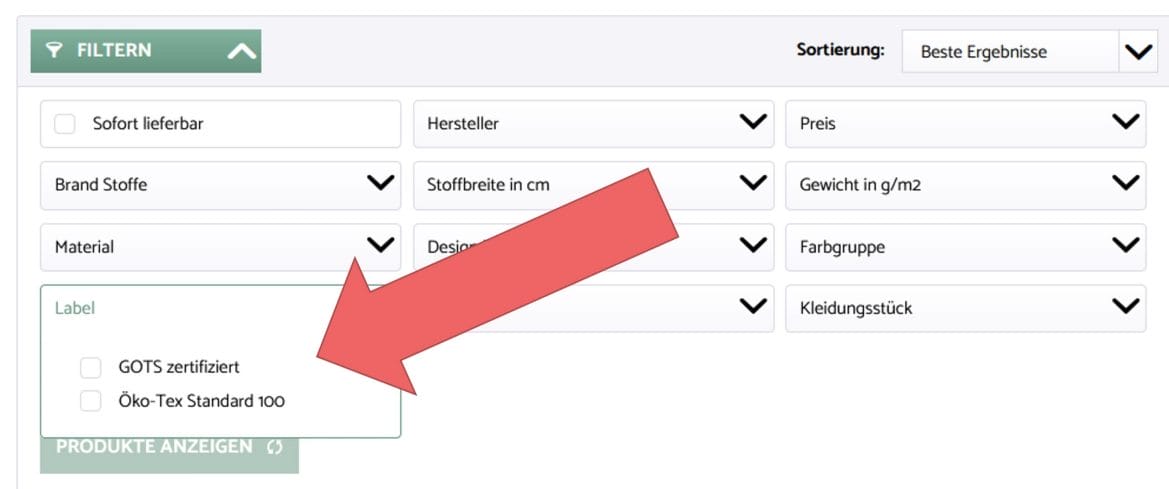Screen dimensions: 1169x489
Task: Click the Sofort lieferbar filter box
Action: pos(219,124)
